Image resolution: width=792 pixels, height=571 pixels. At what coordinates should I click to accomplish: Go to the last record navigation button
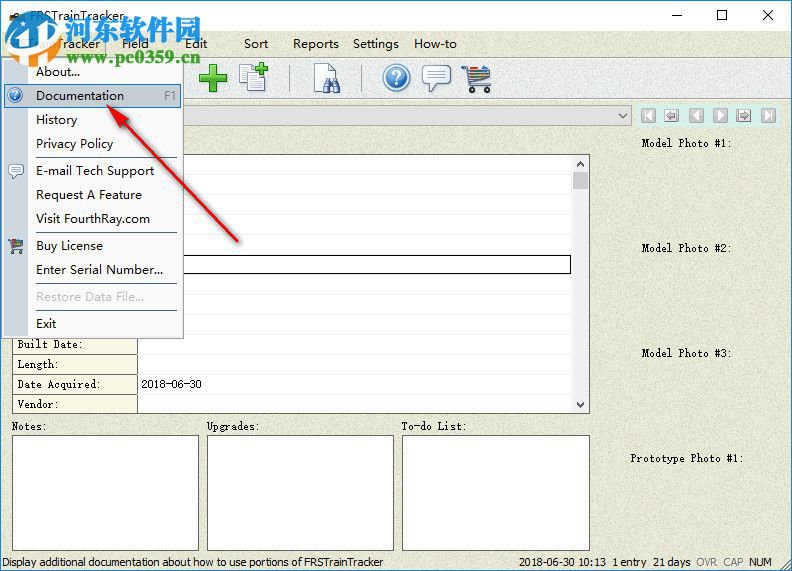(x=768, y=116)
